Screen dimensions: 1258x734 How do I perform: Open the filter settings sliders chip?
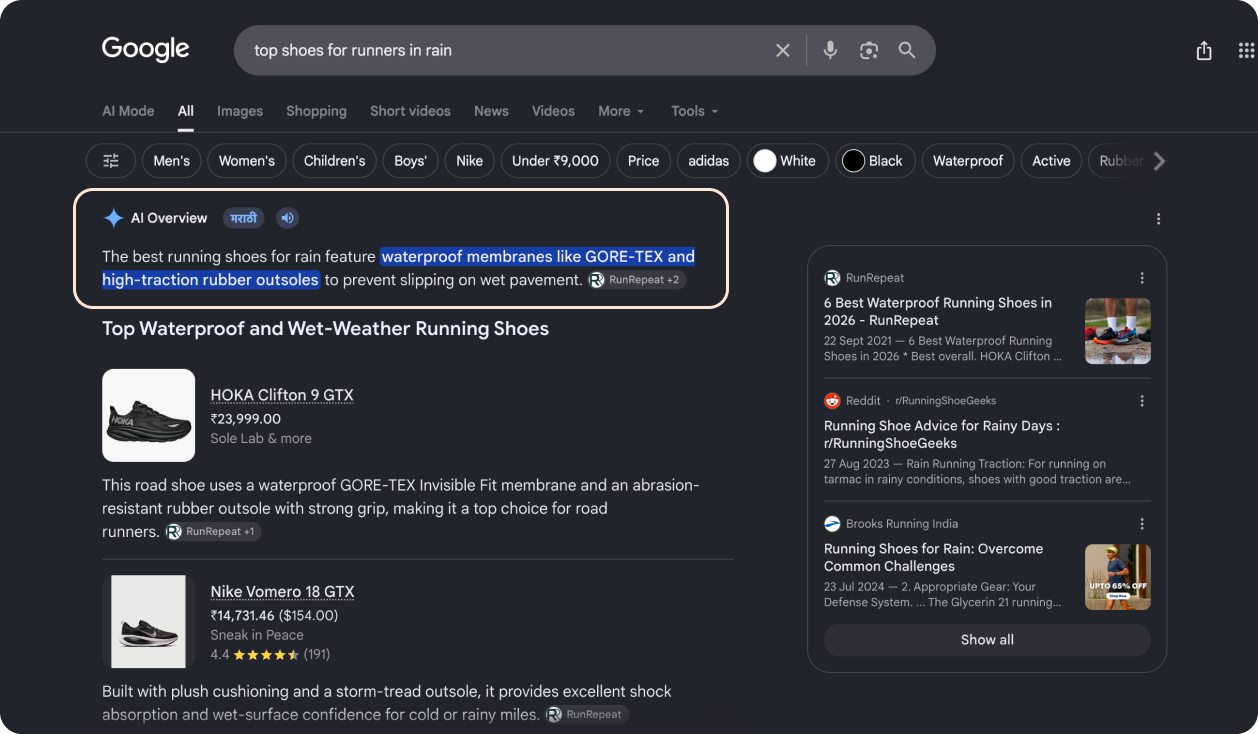coord(111,161)
